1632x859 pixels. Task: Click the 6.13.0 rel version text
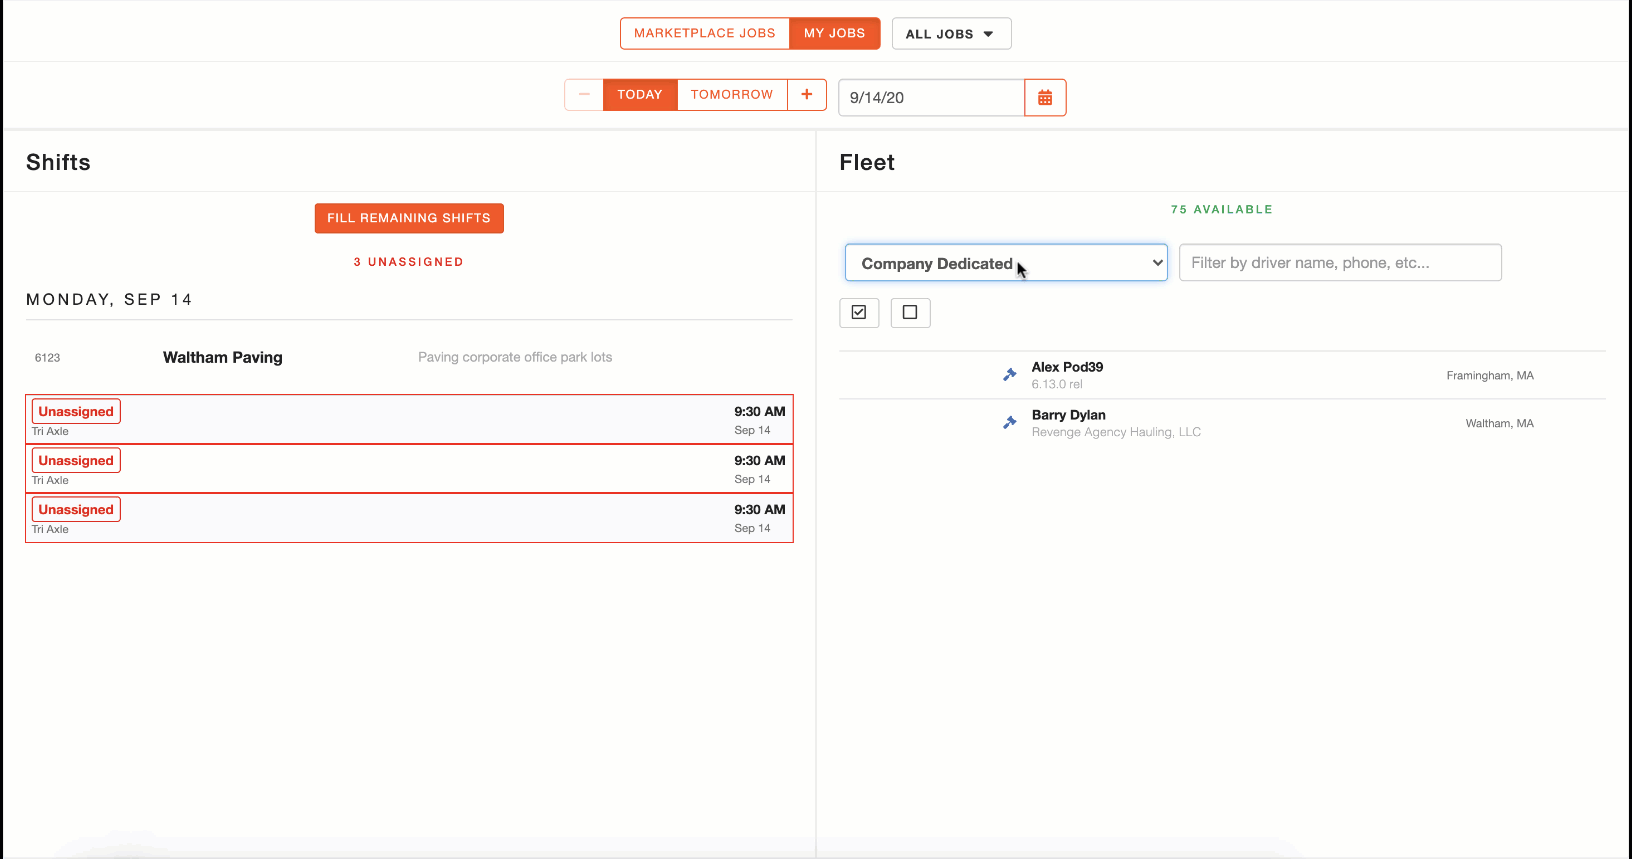pos(1057,384)
